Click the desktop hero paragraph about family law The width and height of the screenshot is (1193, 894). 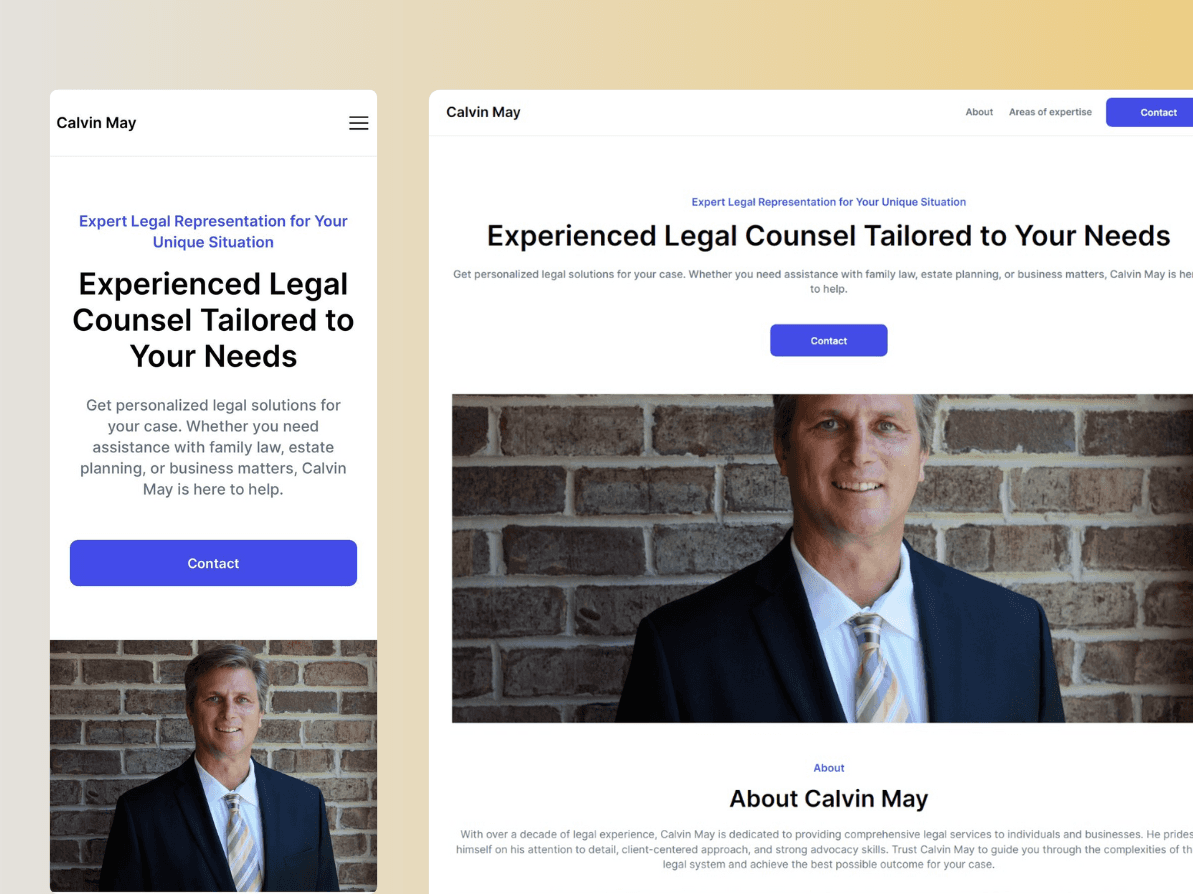(x=823, y=282)
